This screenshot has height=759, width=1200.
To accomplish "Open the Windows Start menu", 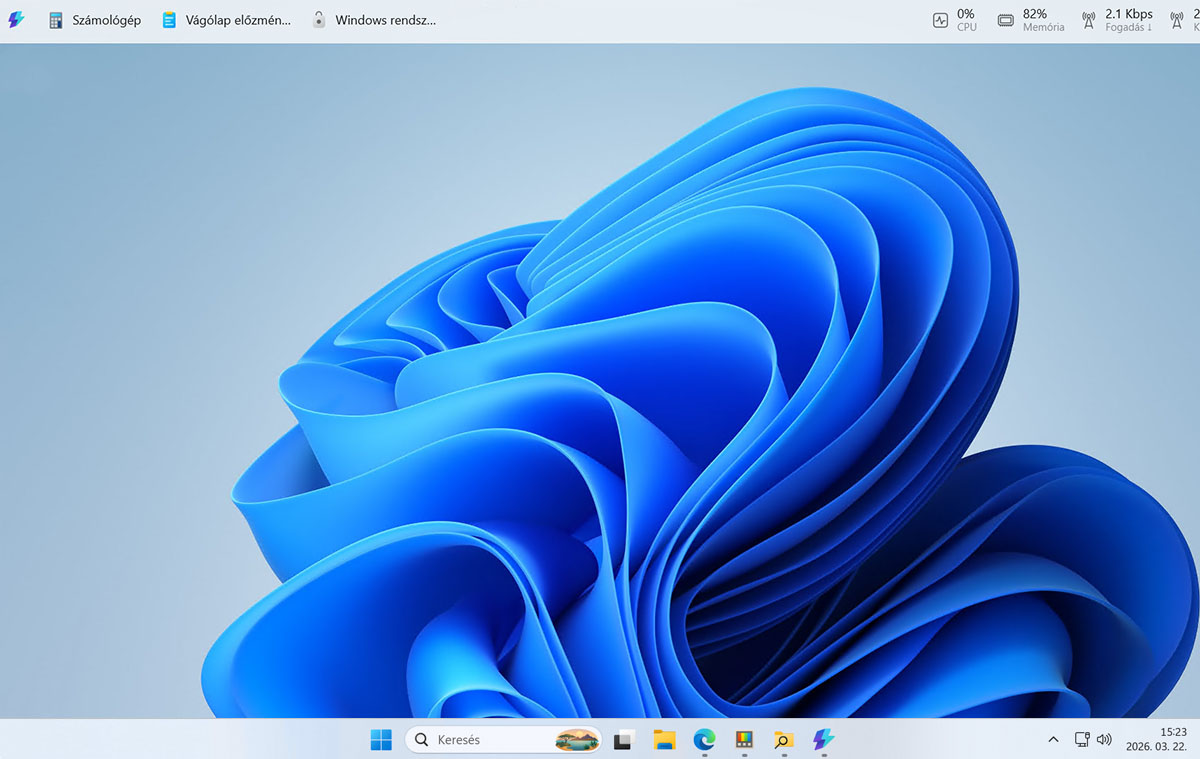I will click(381, 740).
